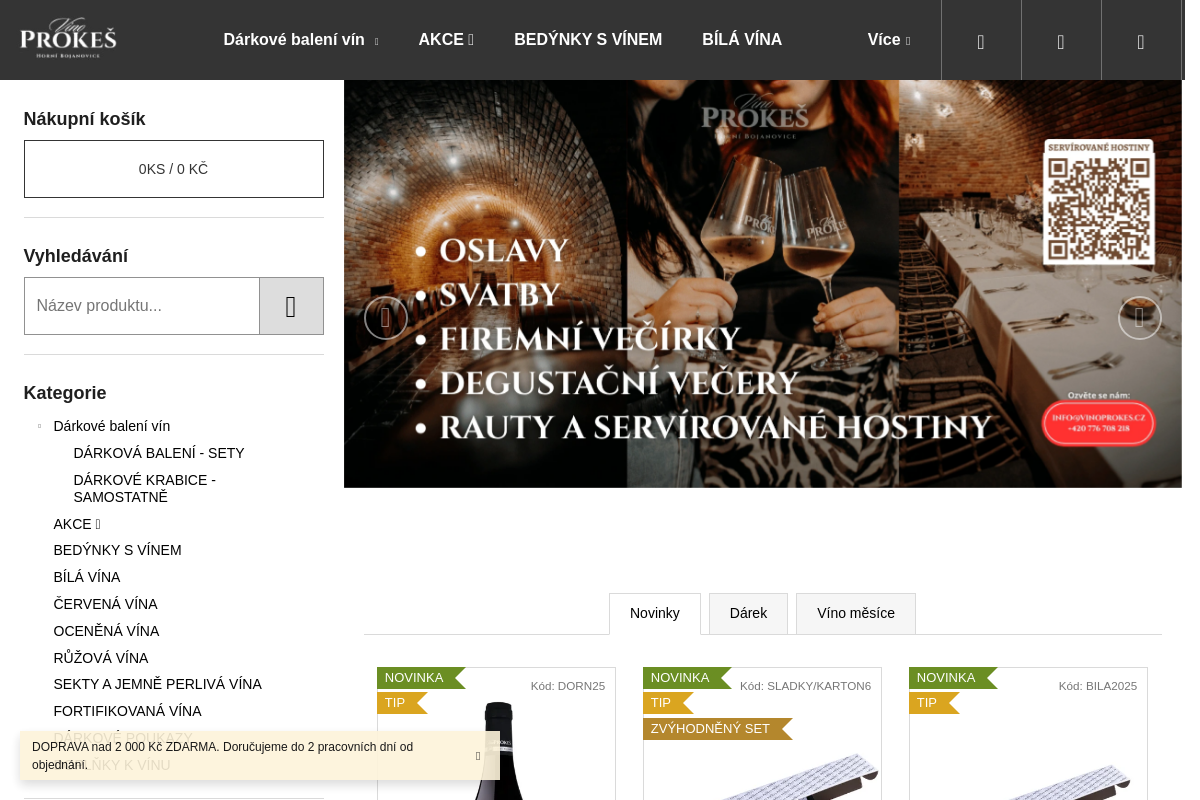Open DÁRKOVÉ KRABICE - SAMOSTATNĚ subcategory
This screenshot has height=800, width=1200.
tap(145, 488)
